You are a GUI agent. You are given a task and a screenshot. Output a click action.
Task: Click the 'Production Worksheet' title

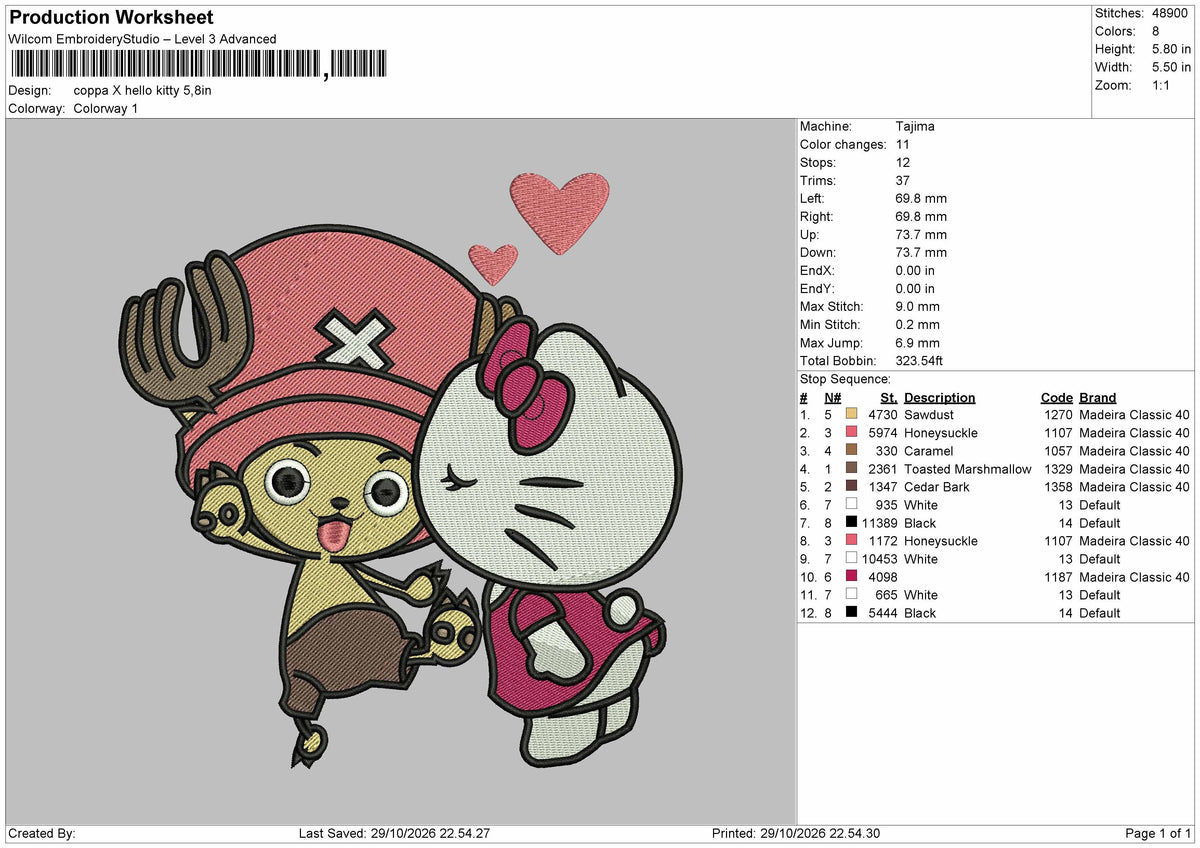pos(111,18)
